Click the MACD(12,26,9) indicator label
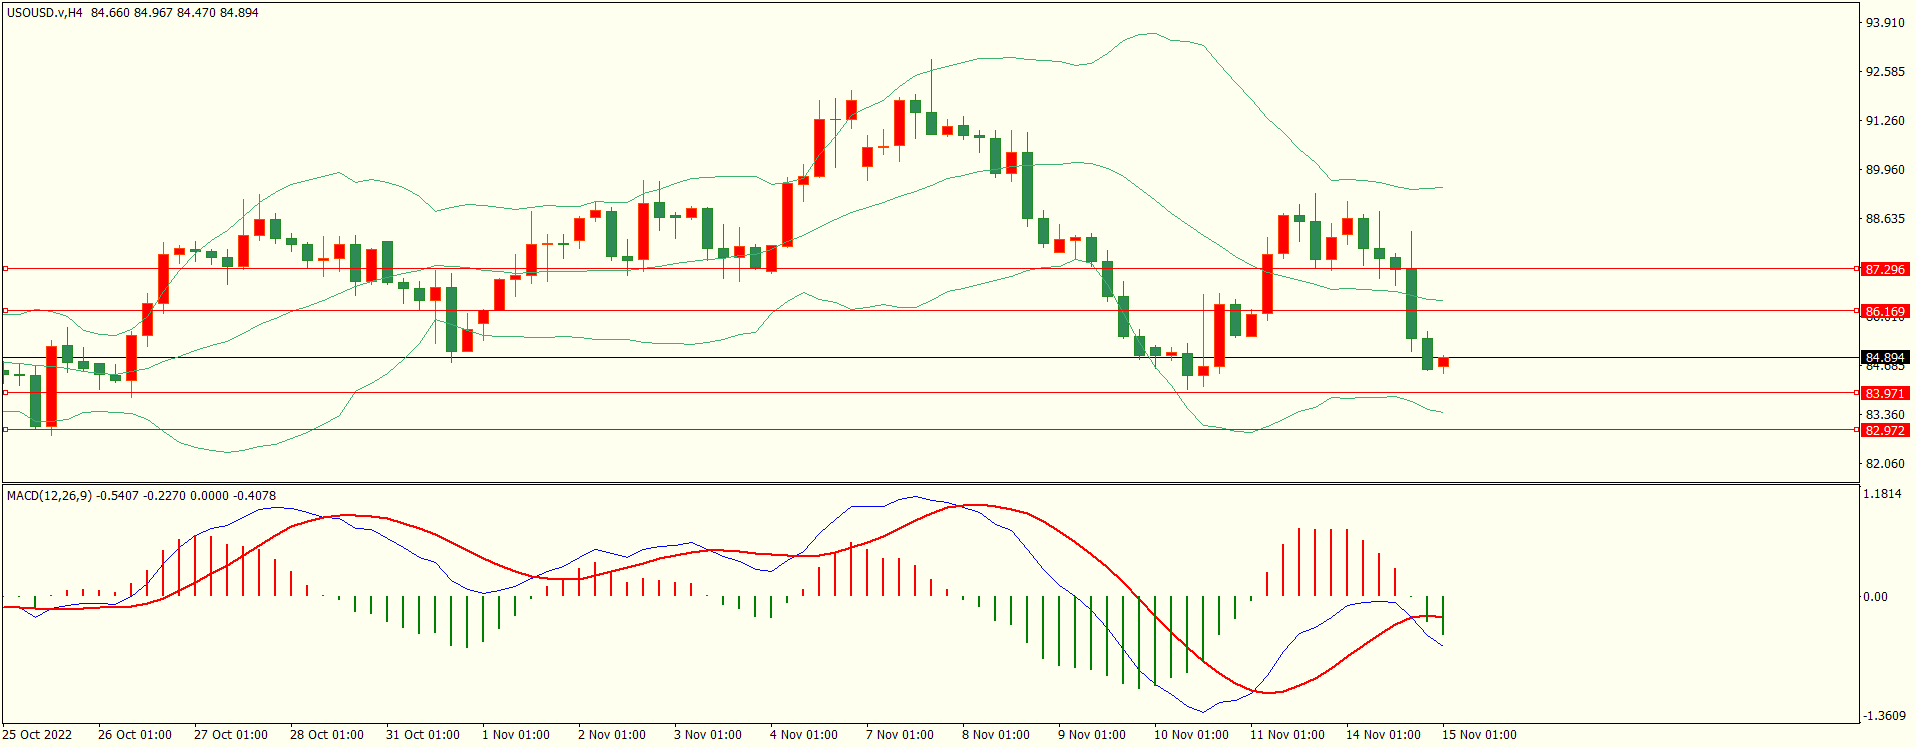 click(50, 495)
